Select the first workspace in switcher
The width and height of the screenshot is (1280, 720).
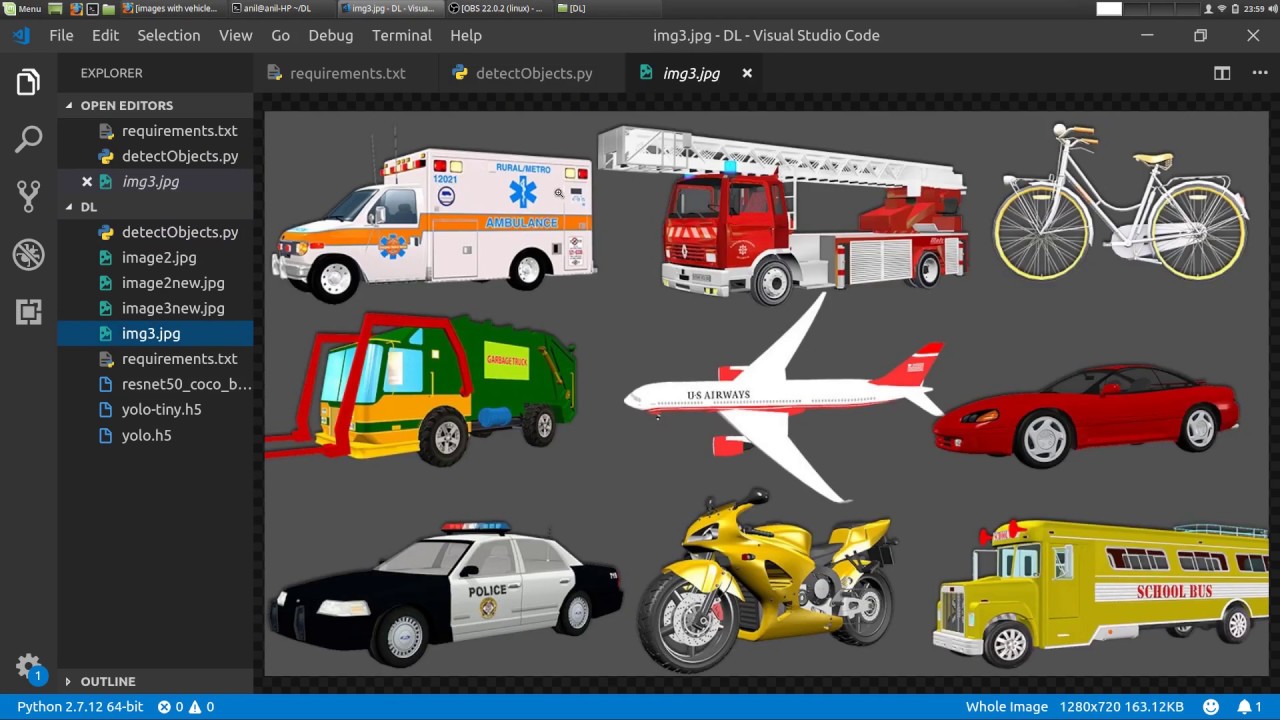(x=1109, y=8)
